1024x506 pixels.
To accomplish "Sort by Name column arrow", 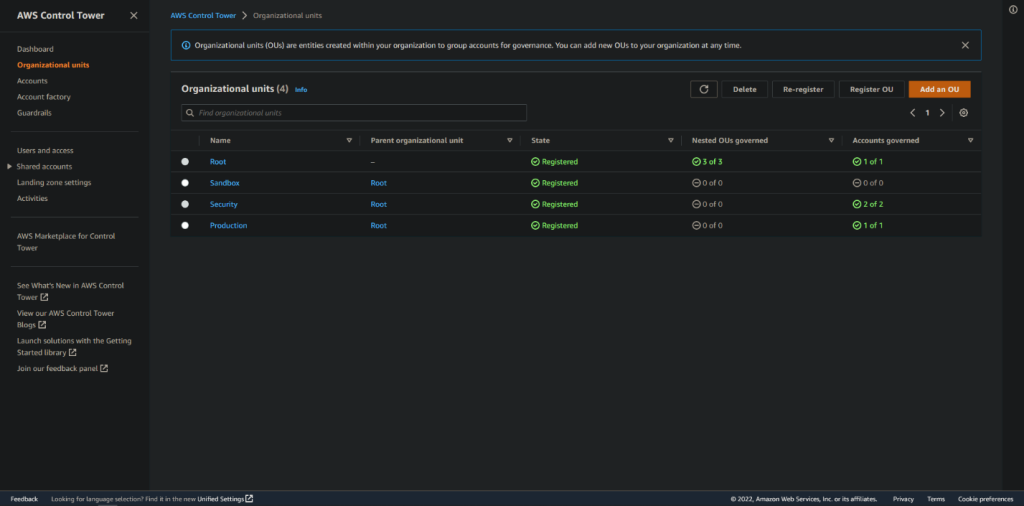I will point(349,140).
